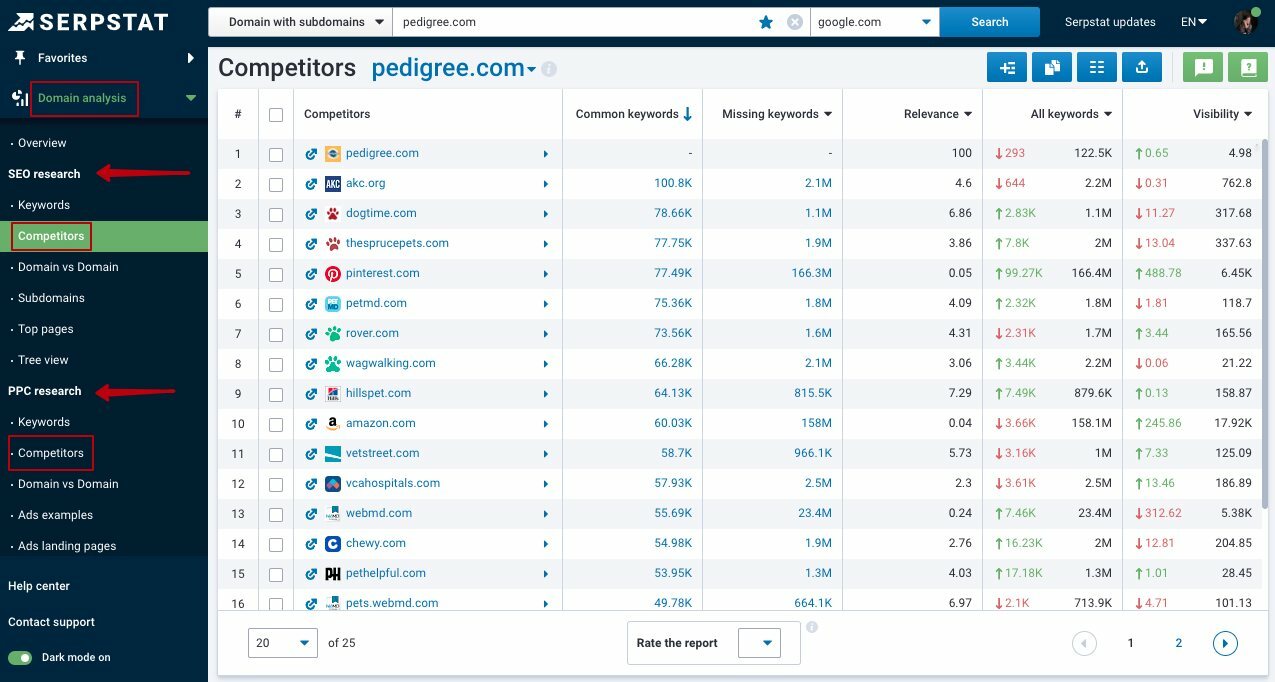Click the previous page arrow in pagination
1275x682 pixels.
1084,643
